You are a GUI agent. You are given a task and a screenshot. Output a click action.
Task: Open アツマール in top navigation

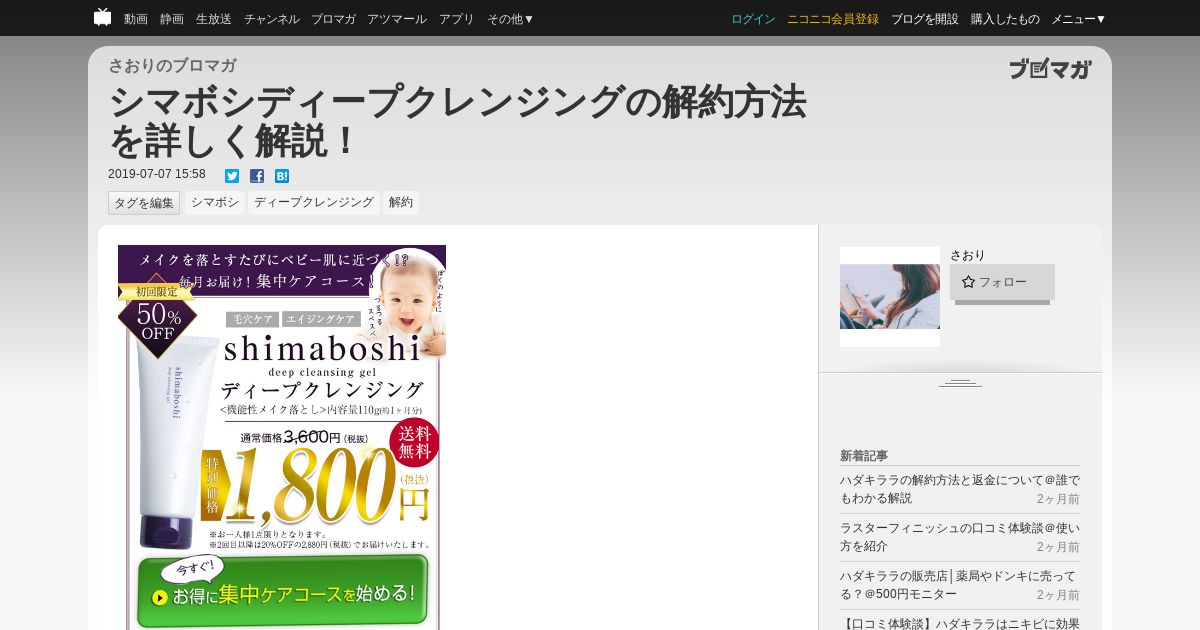click(x=397, y=19)
